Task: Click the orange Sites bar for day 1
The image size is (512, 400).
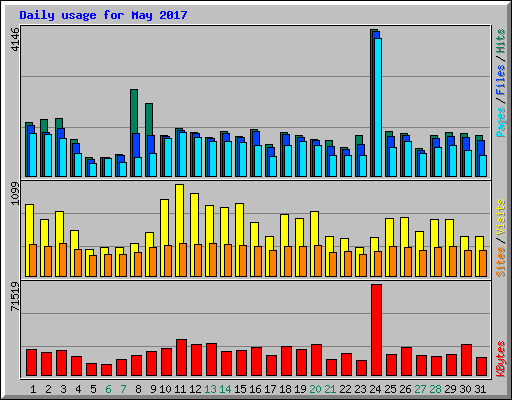Action: click(33, 260)
